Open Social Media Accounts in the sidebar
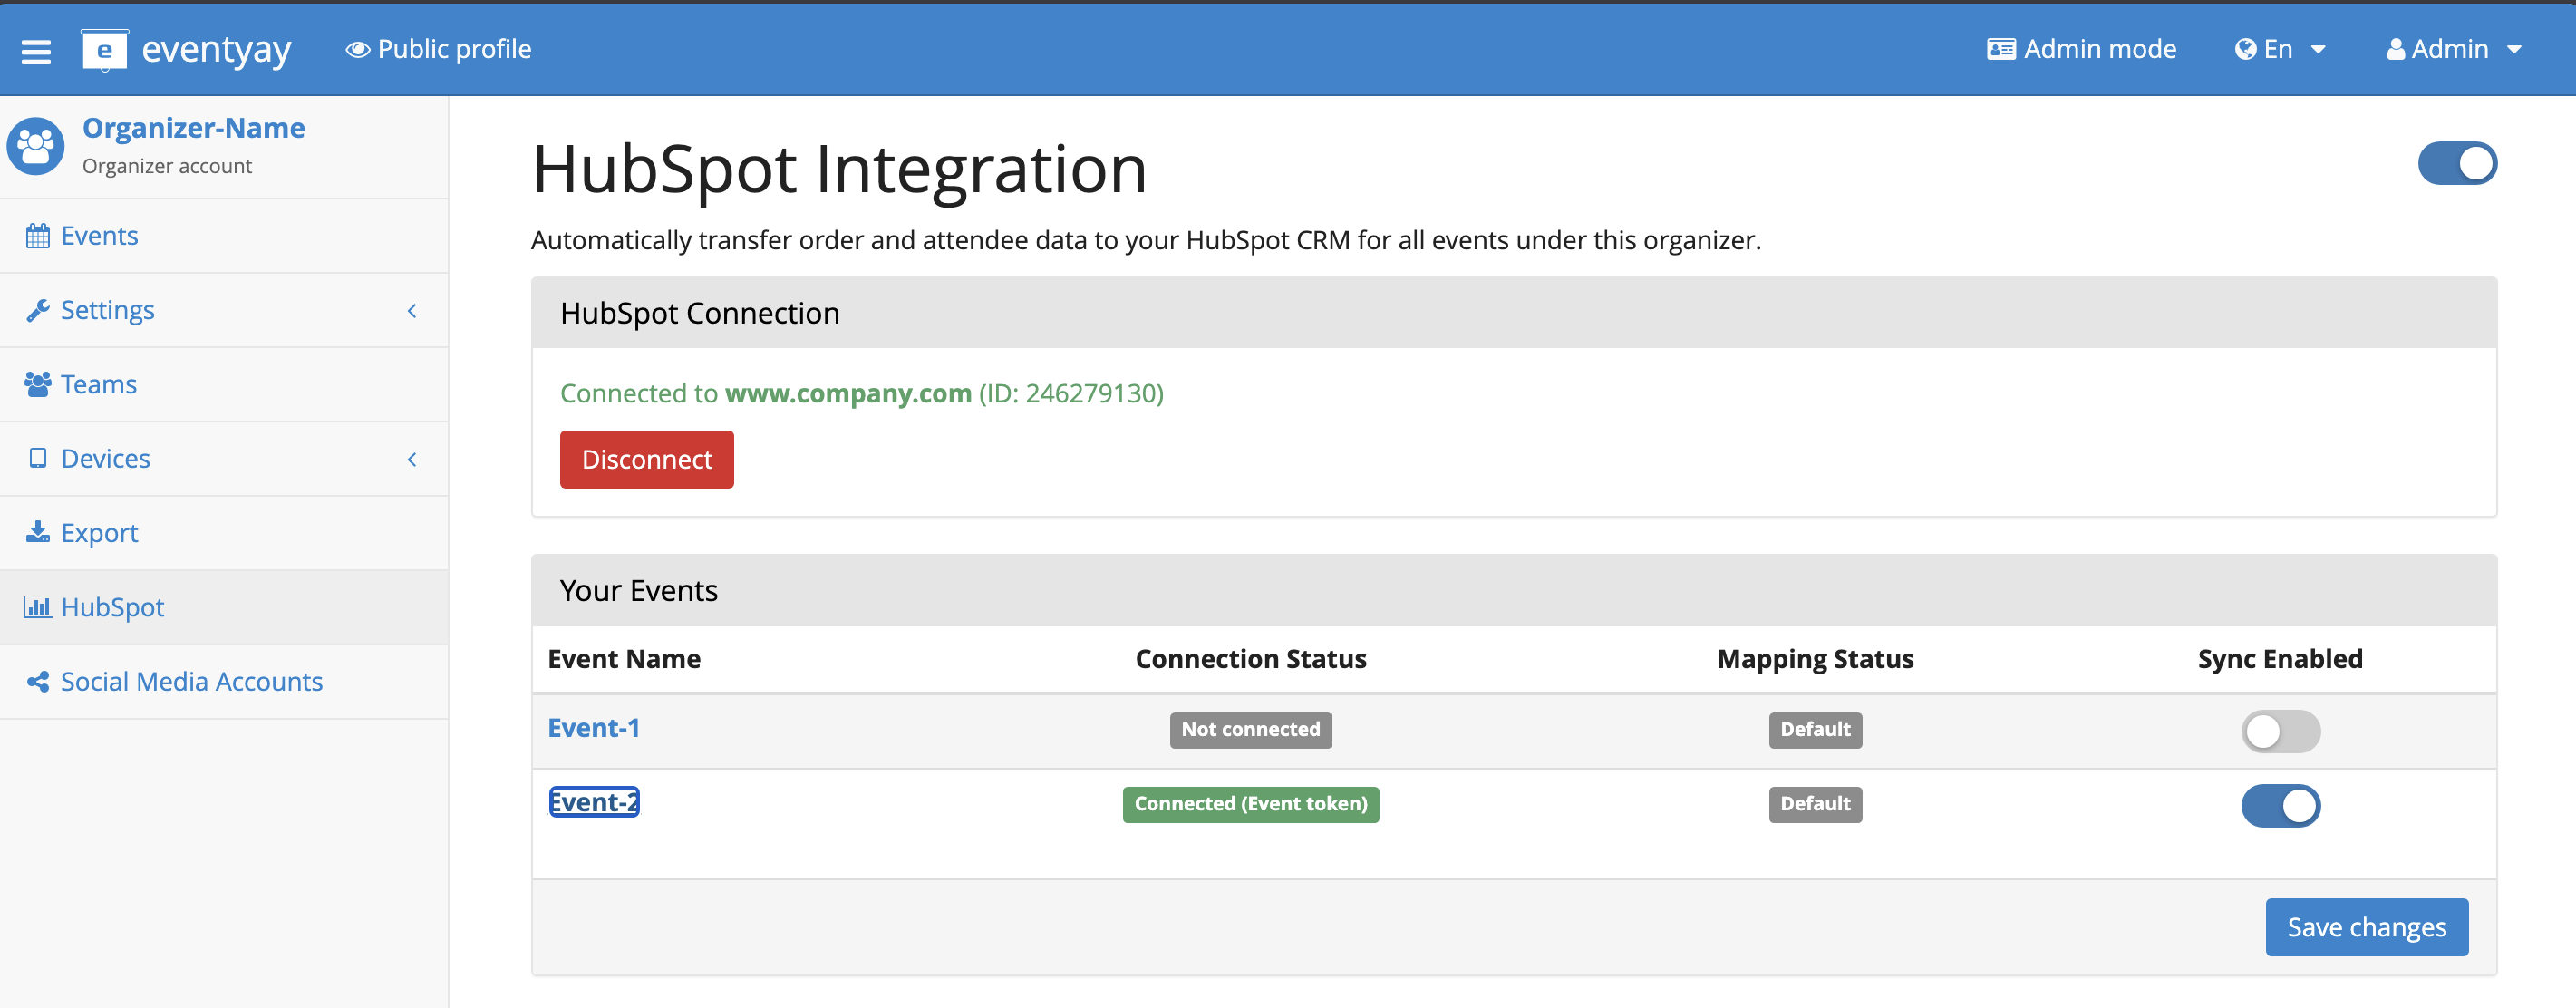This screenshot has width=2576, height=1008. 224,681
